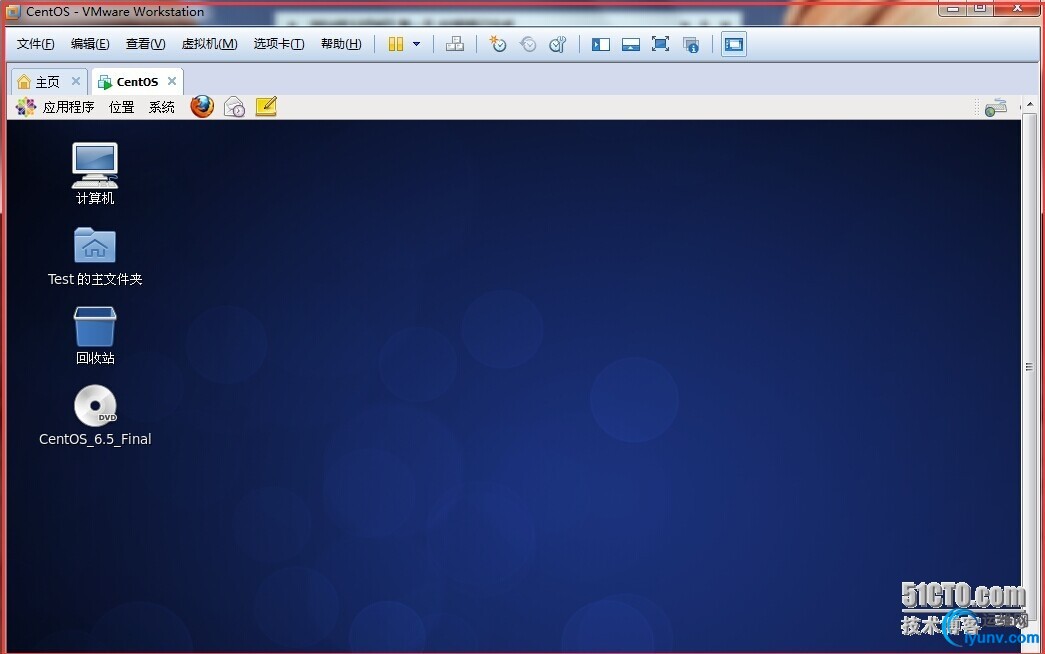Open the 帮助(H) menu
The image size is (1045, 654).
[x=341, y=44]
